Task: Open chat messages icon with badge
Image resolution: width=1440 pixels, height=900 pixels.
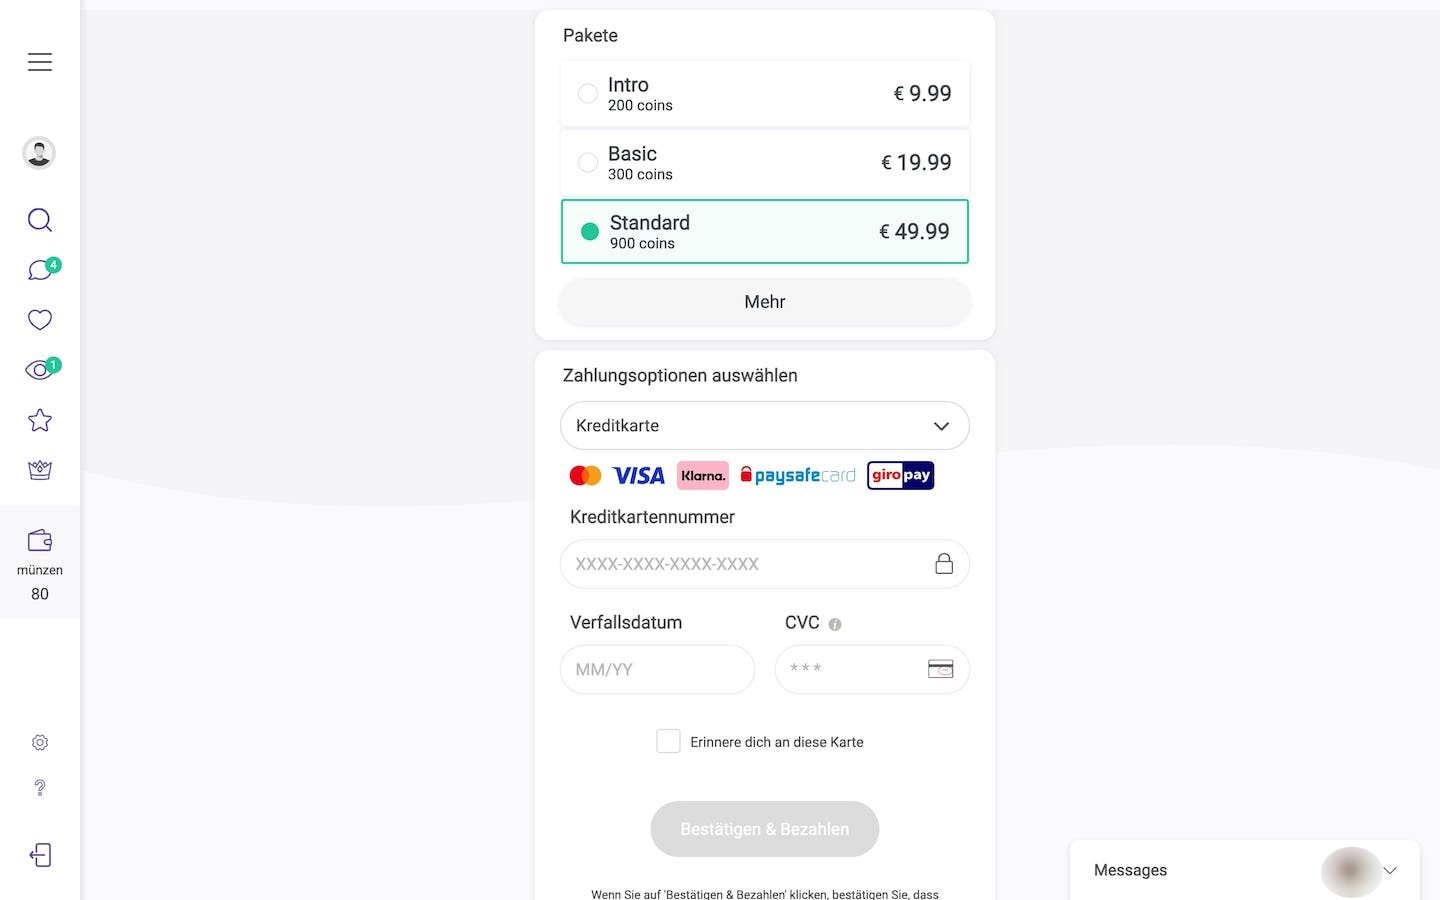Action: (43, 269)
